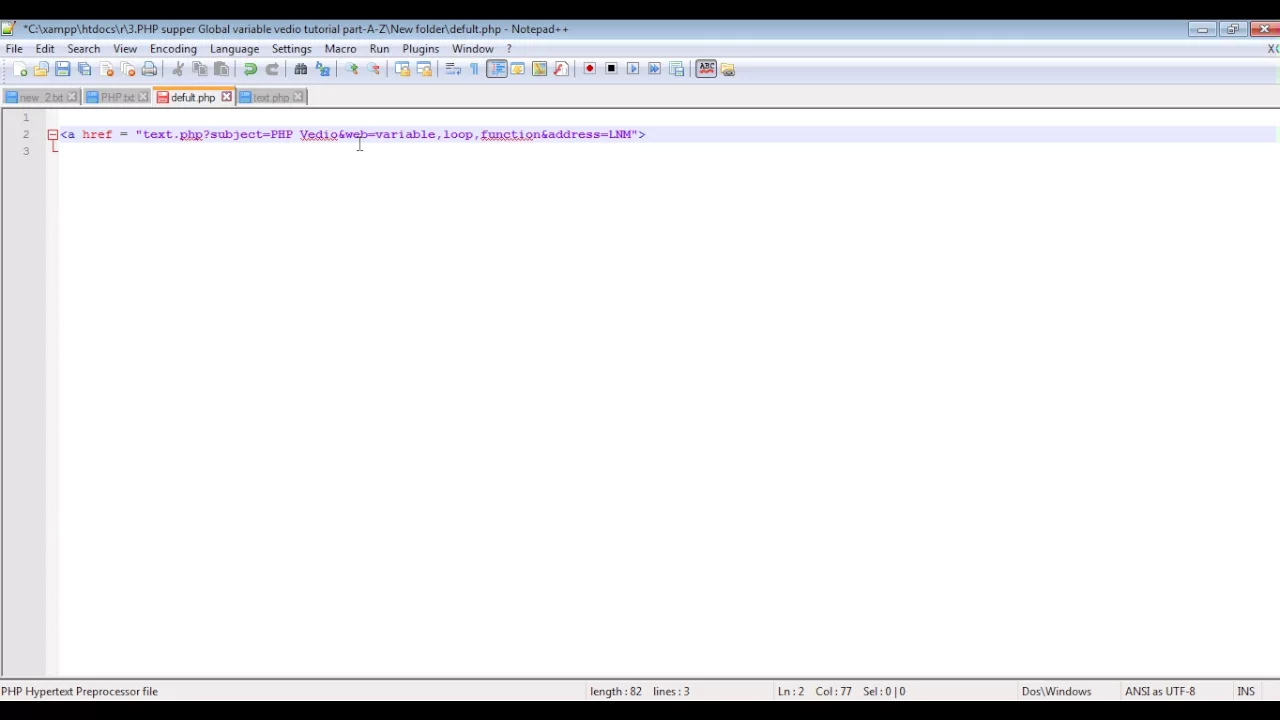Click Synchronize vertical scrolling icon
1280x720 pixels.
pos(402,69)
